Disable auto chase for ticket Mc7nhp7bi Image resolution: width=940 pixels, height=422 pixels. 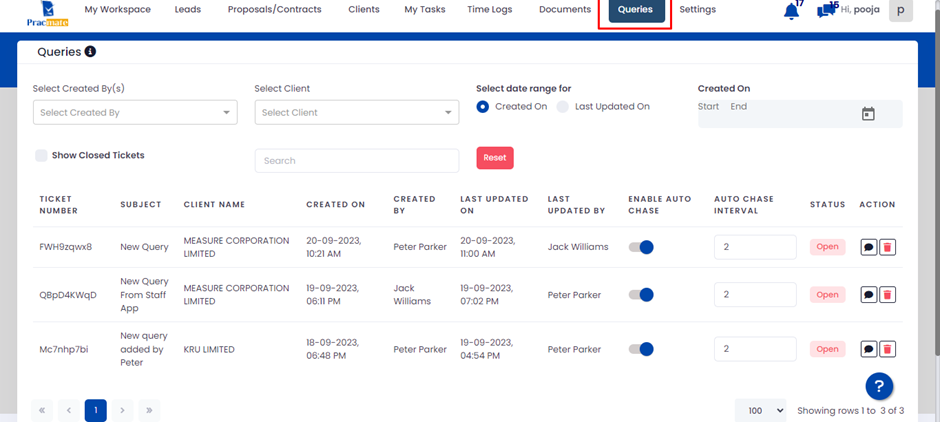click(x=641, y=349)
